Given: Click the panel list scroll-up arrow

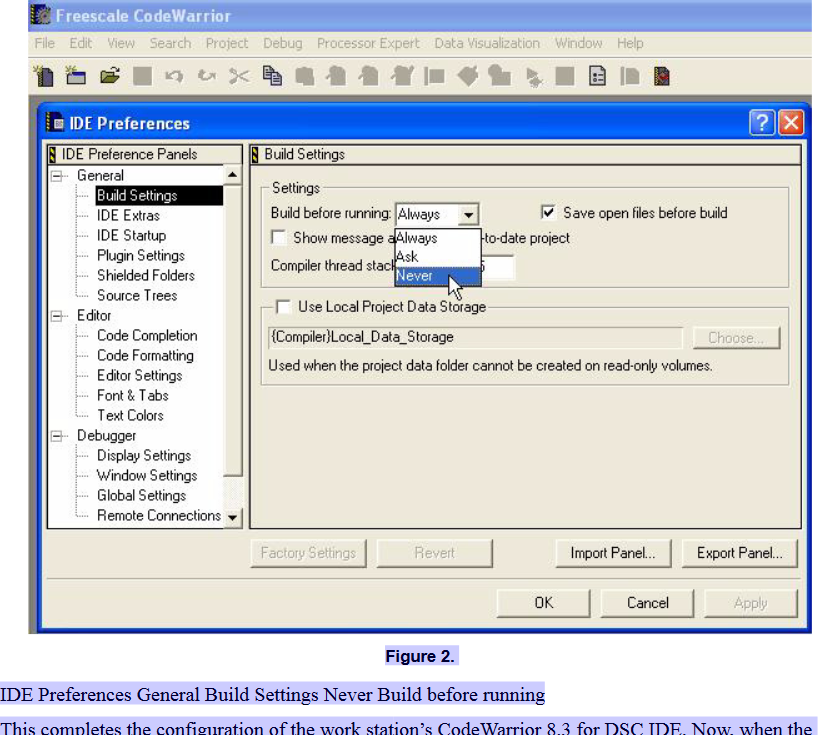Looking at the screenshot, I should click(x=232, y=175).
